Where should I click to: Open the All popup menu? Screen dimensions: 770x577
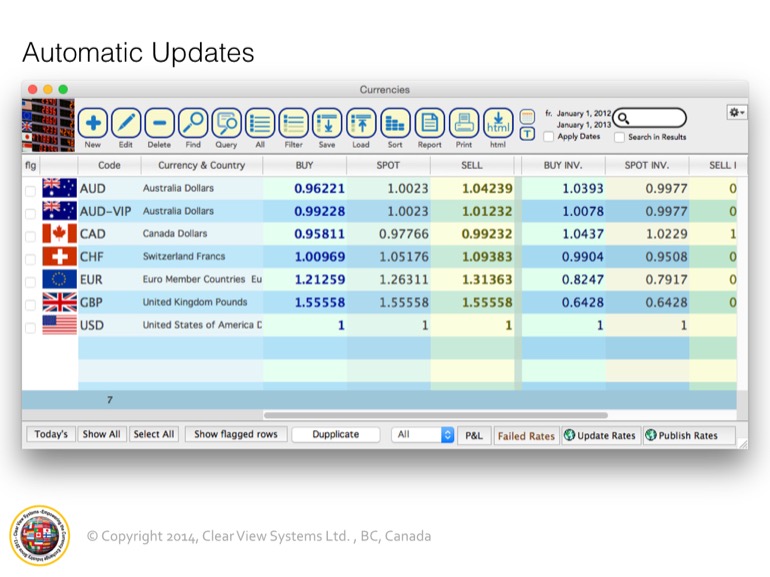click(423, 435)
